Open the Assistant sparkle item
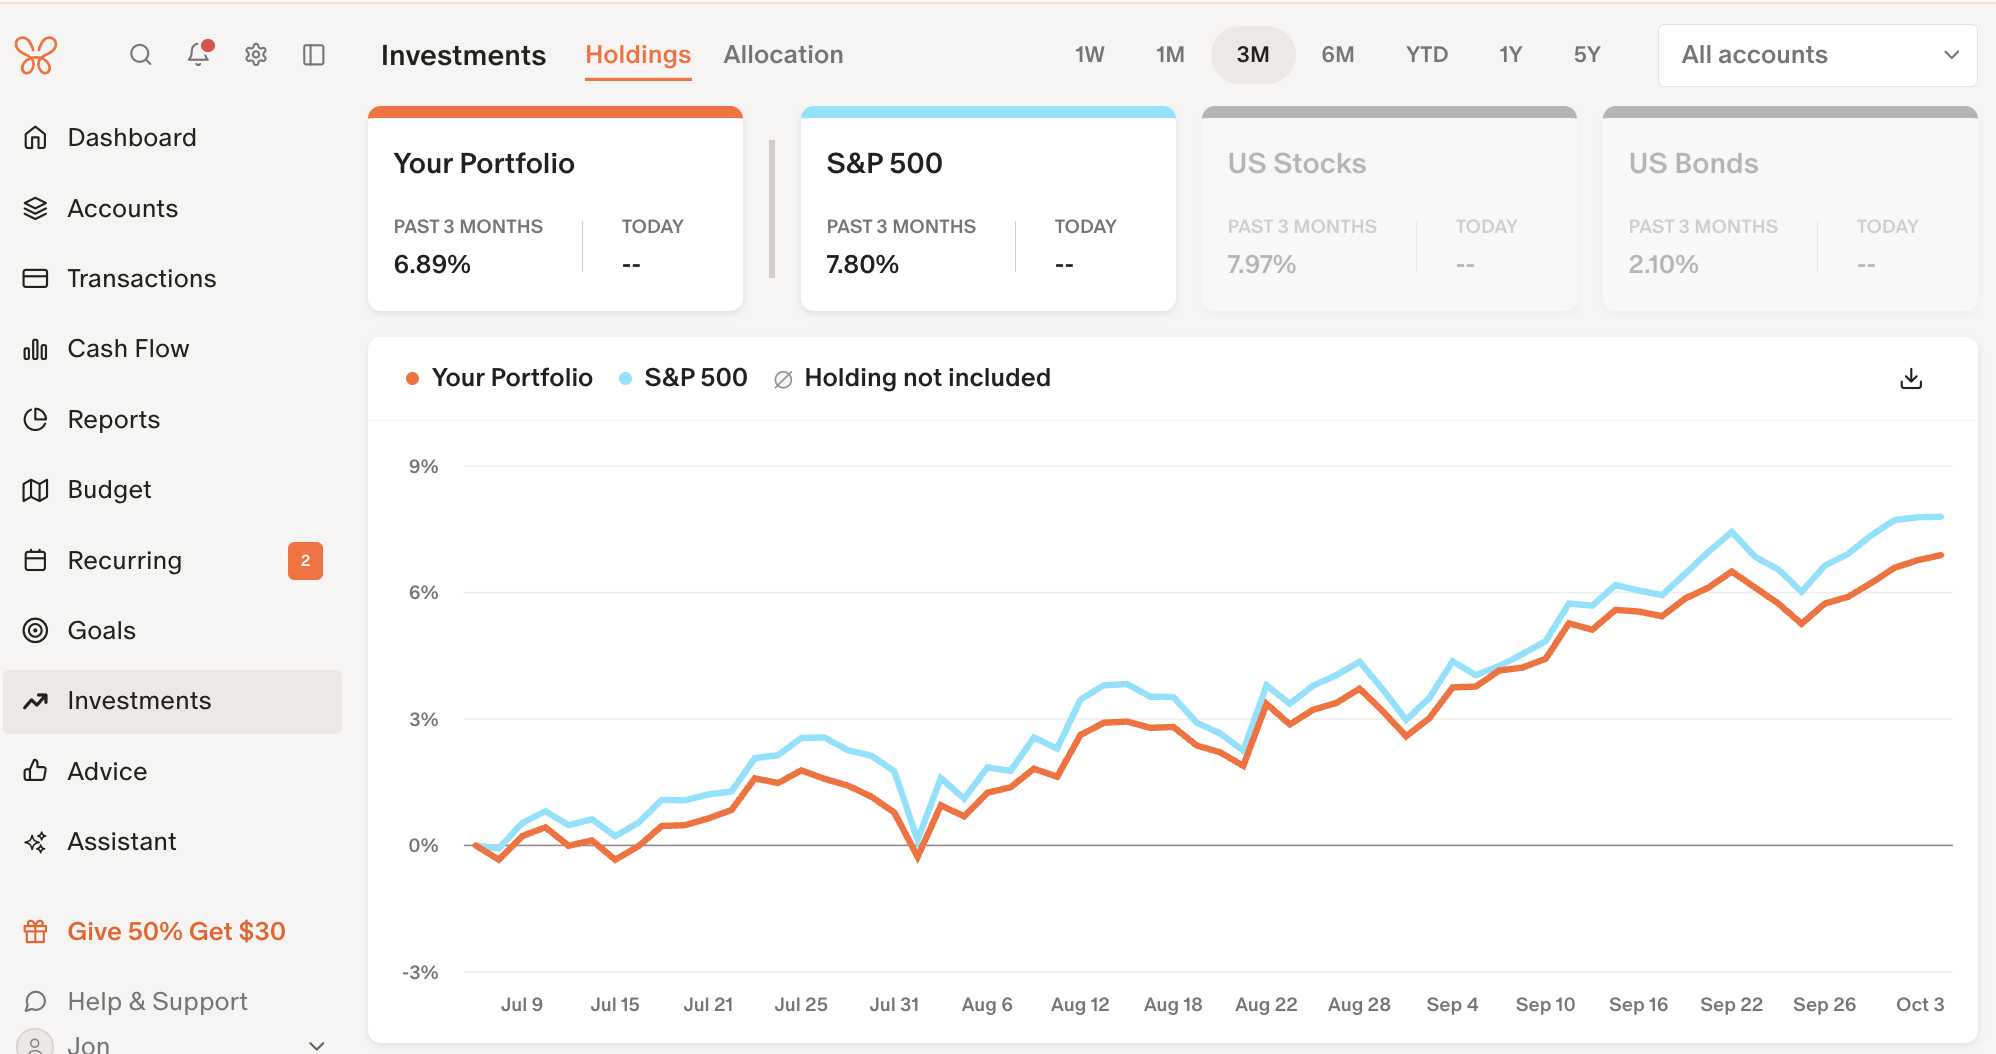The height and width of the screenshot is (1054, 1996). [122, 842]
